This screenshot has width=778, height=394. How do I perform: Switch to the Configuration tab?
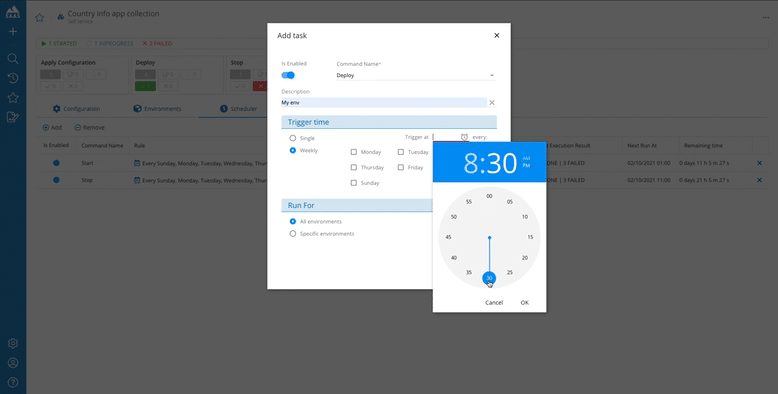(76, 109)
